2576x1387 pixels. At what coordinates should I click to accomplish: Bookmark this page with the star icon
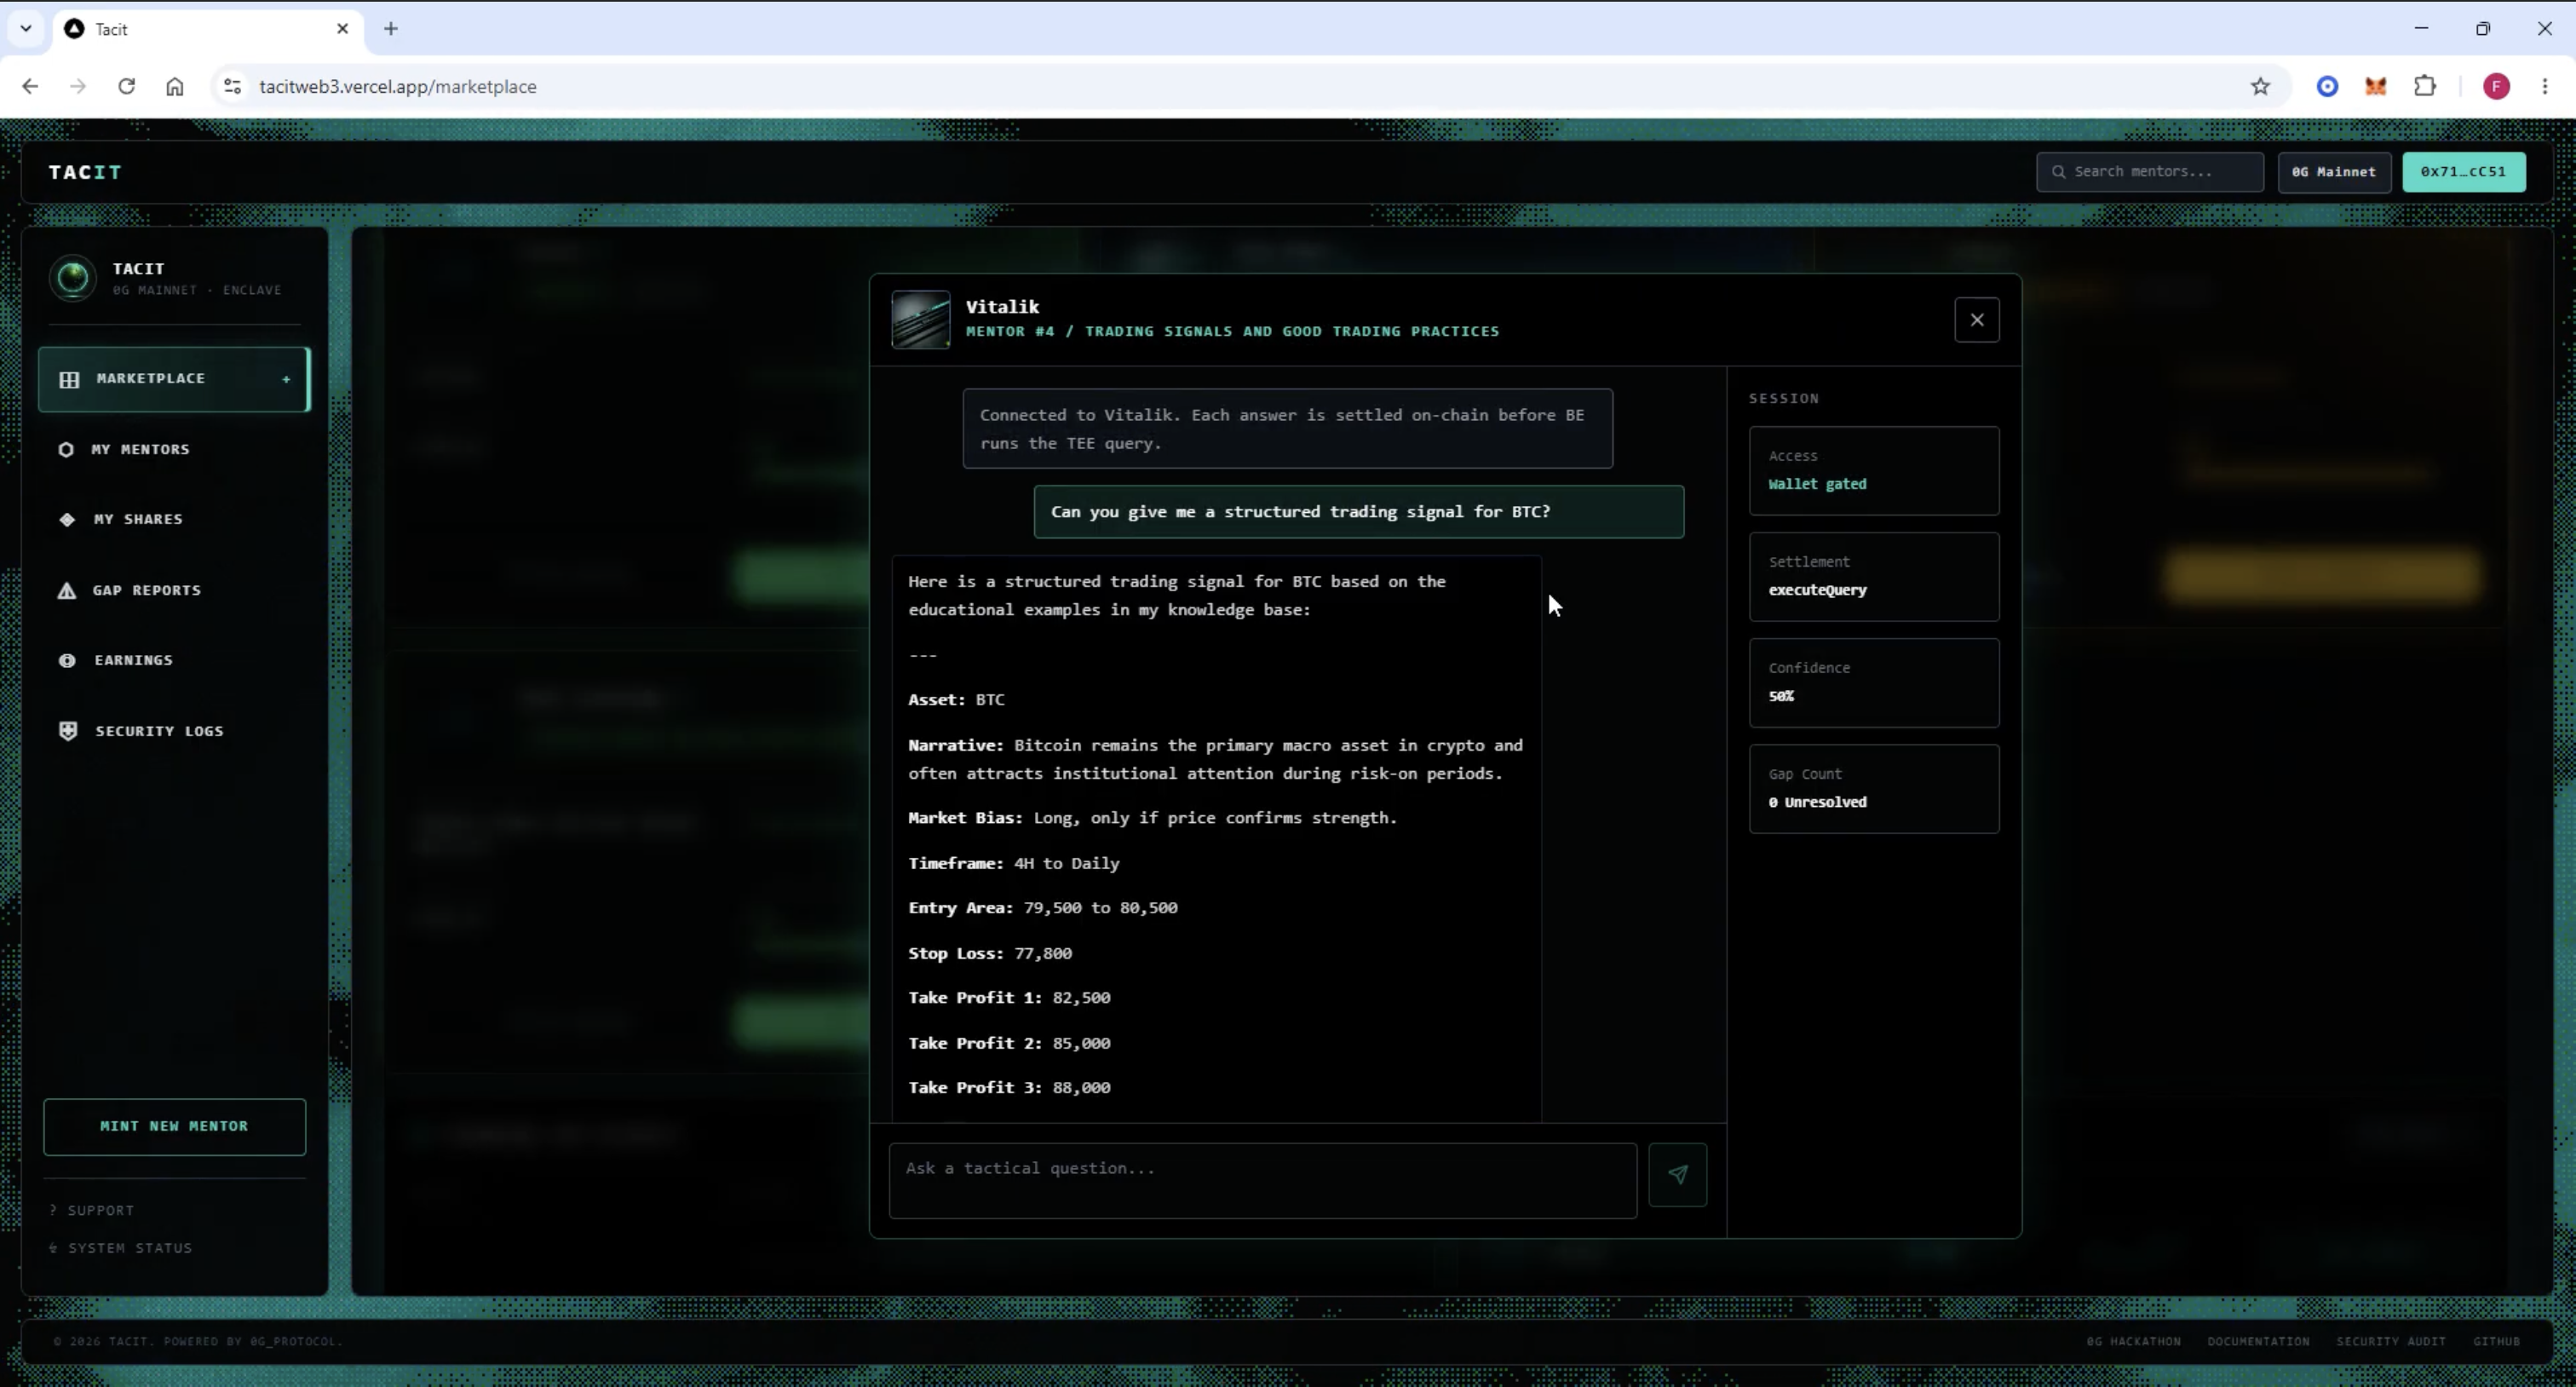[2260, 87]
